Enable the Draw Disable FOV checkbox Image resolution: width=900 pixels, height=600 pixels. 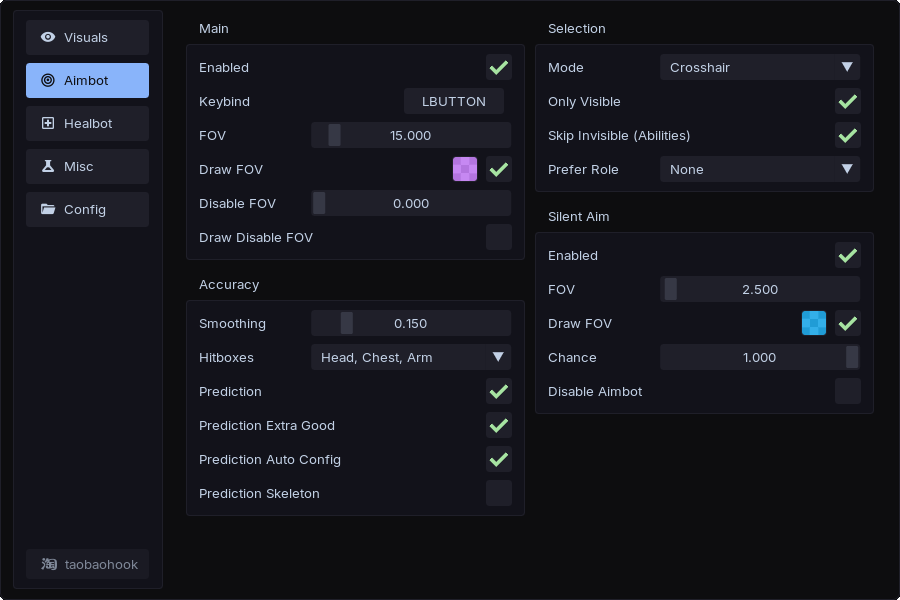point(498,237)
